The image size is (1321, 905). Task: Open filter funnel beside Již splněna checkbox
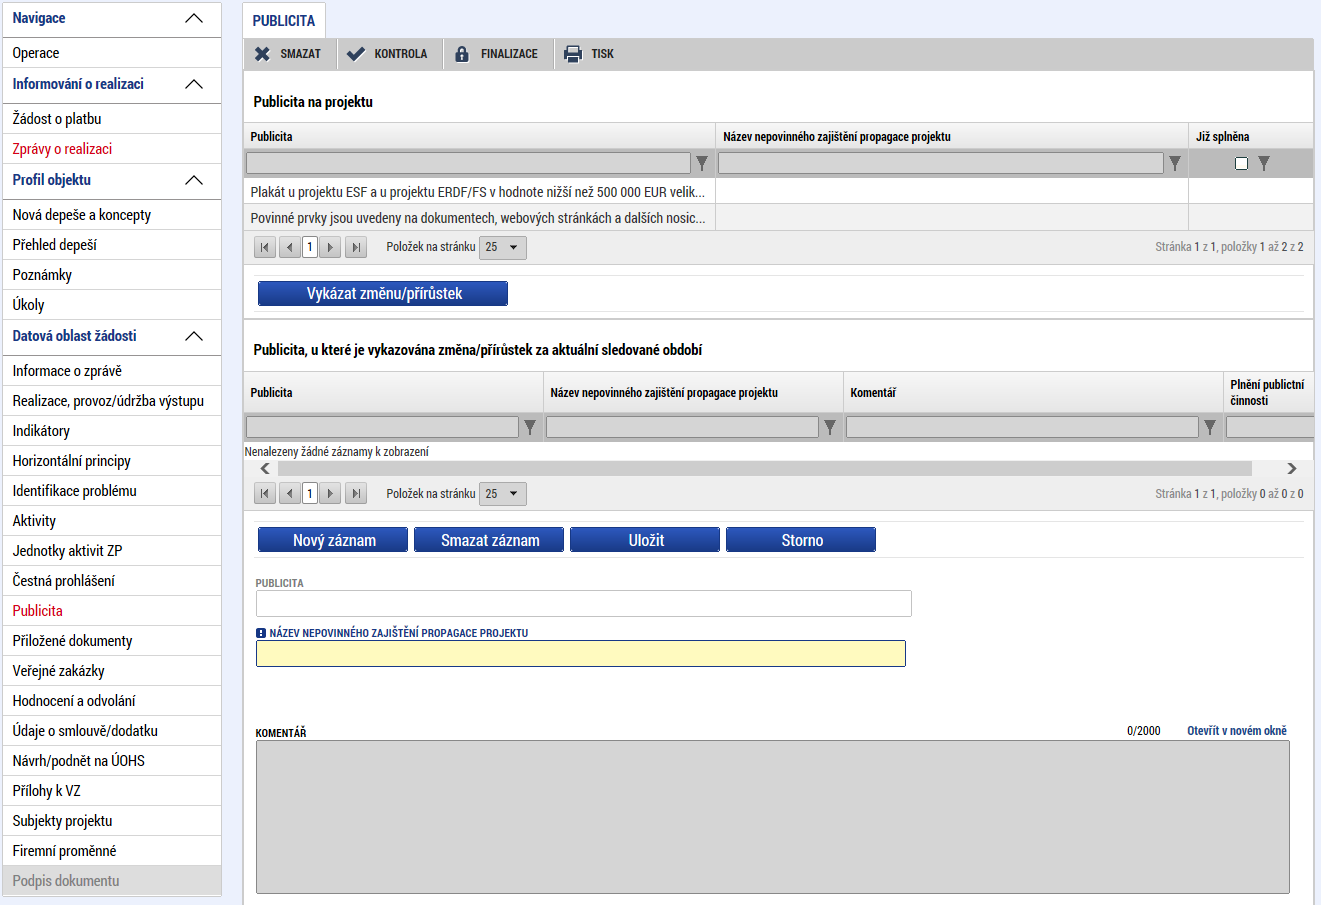click(1264, 163)
